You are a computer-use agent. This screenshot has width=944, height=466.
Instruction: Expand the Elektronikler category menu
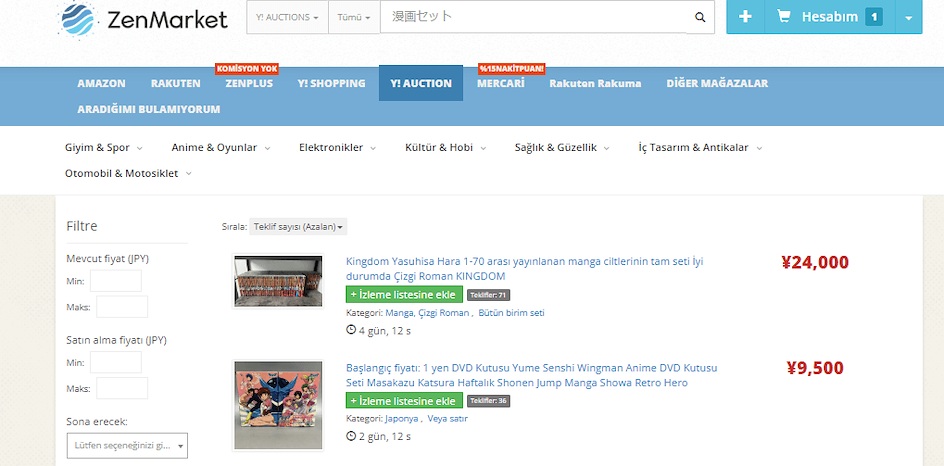click(337, 148)
